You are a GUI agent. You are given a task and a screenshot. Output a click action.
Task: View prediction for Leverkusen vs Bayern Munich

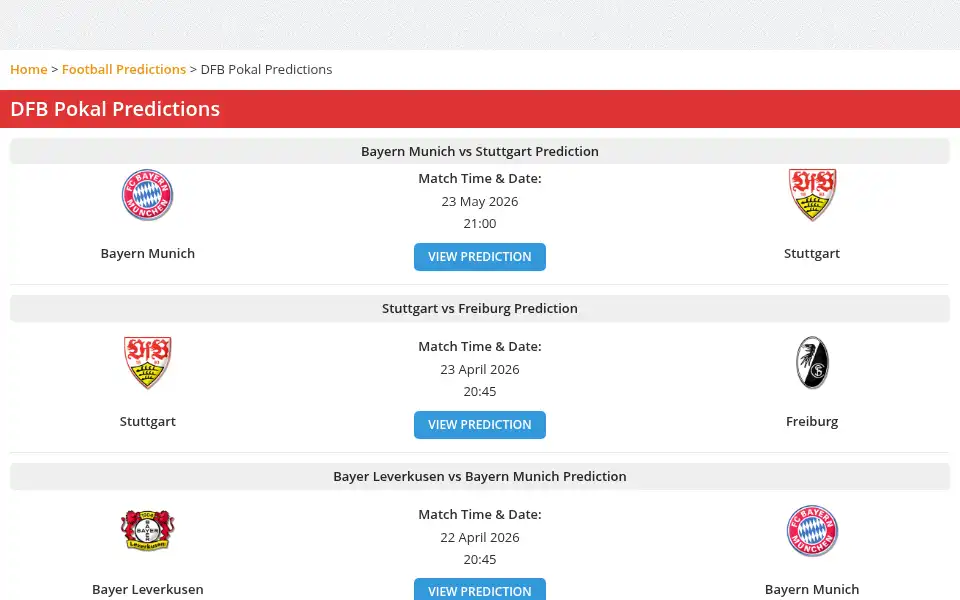click(479, 589)
